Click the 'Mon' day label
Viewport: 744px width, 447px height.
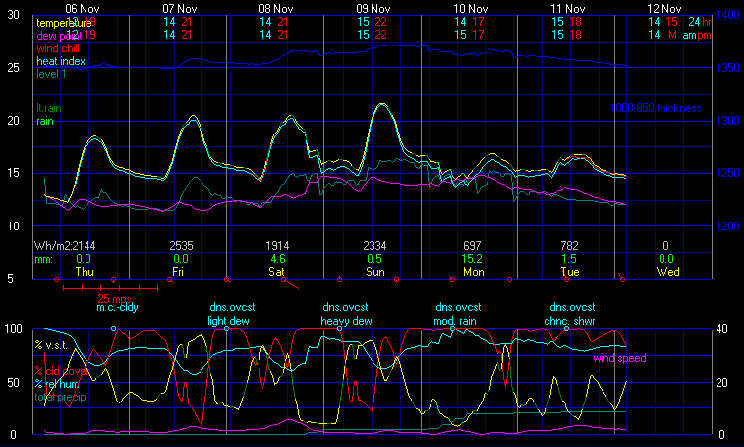point(474,272)
